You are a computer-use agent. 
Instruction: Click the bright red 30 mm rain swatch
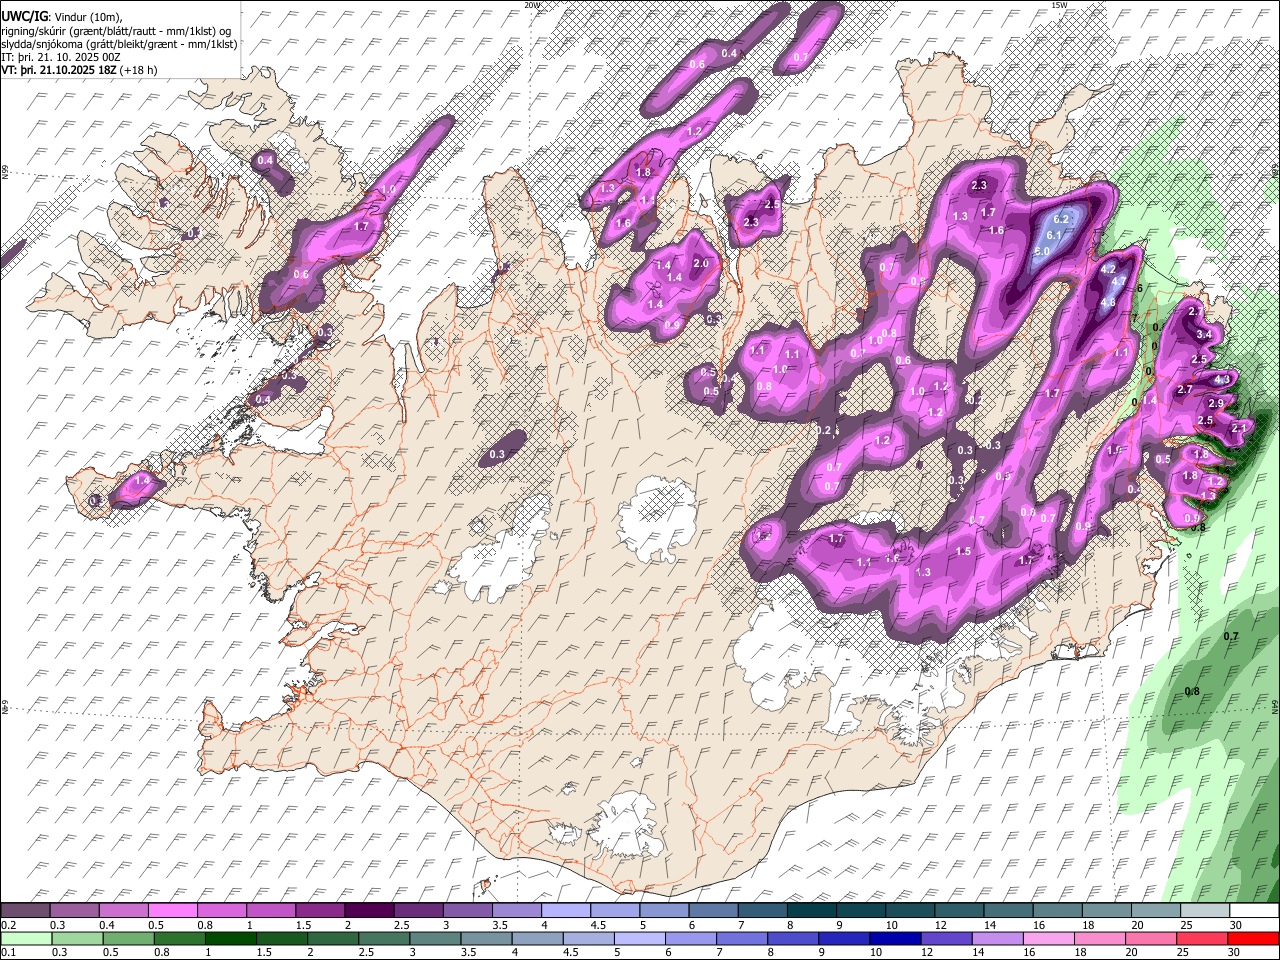(x=1253, y=938)
